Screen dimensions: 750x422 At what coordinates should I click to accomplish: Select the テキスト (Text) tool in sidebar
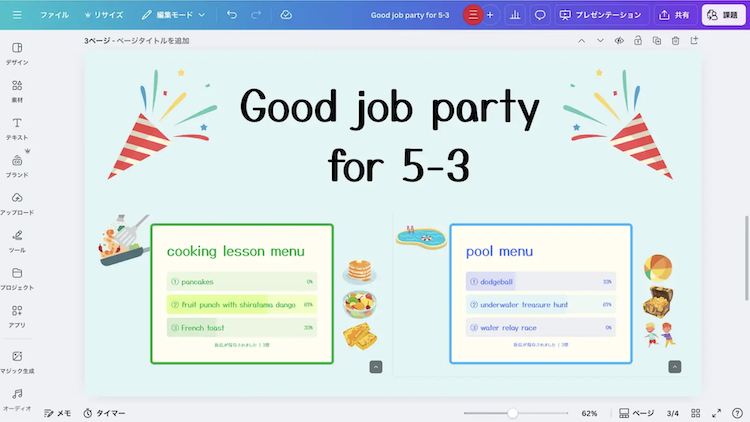coord(17,128)
